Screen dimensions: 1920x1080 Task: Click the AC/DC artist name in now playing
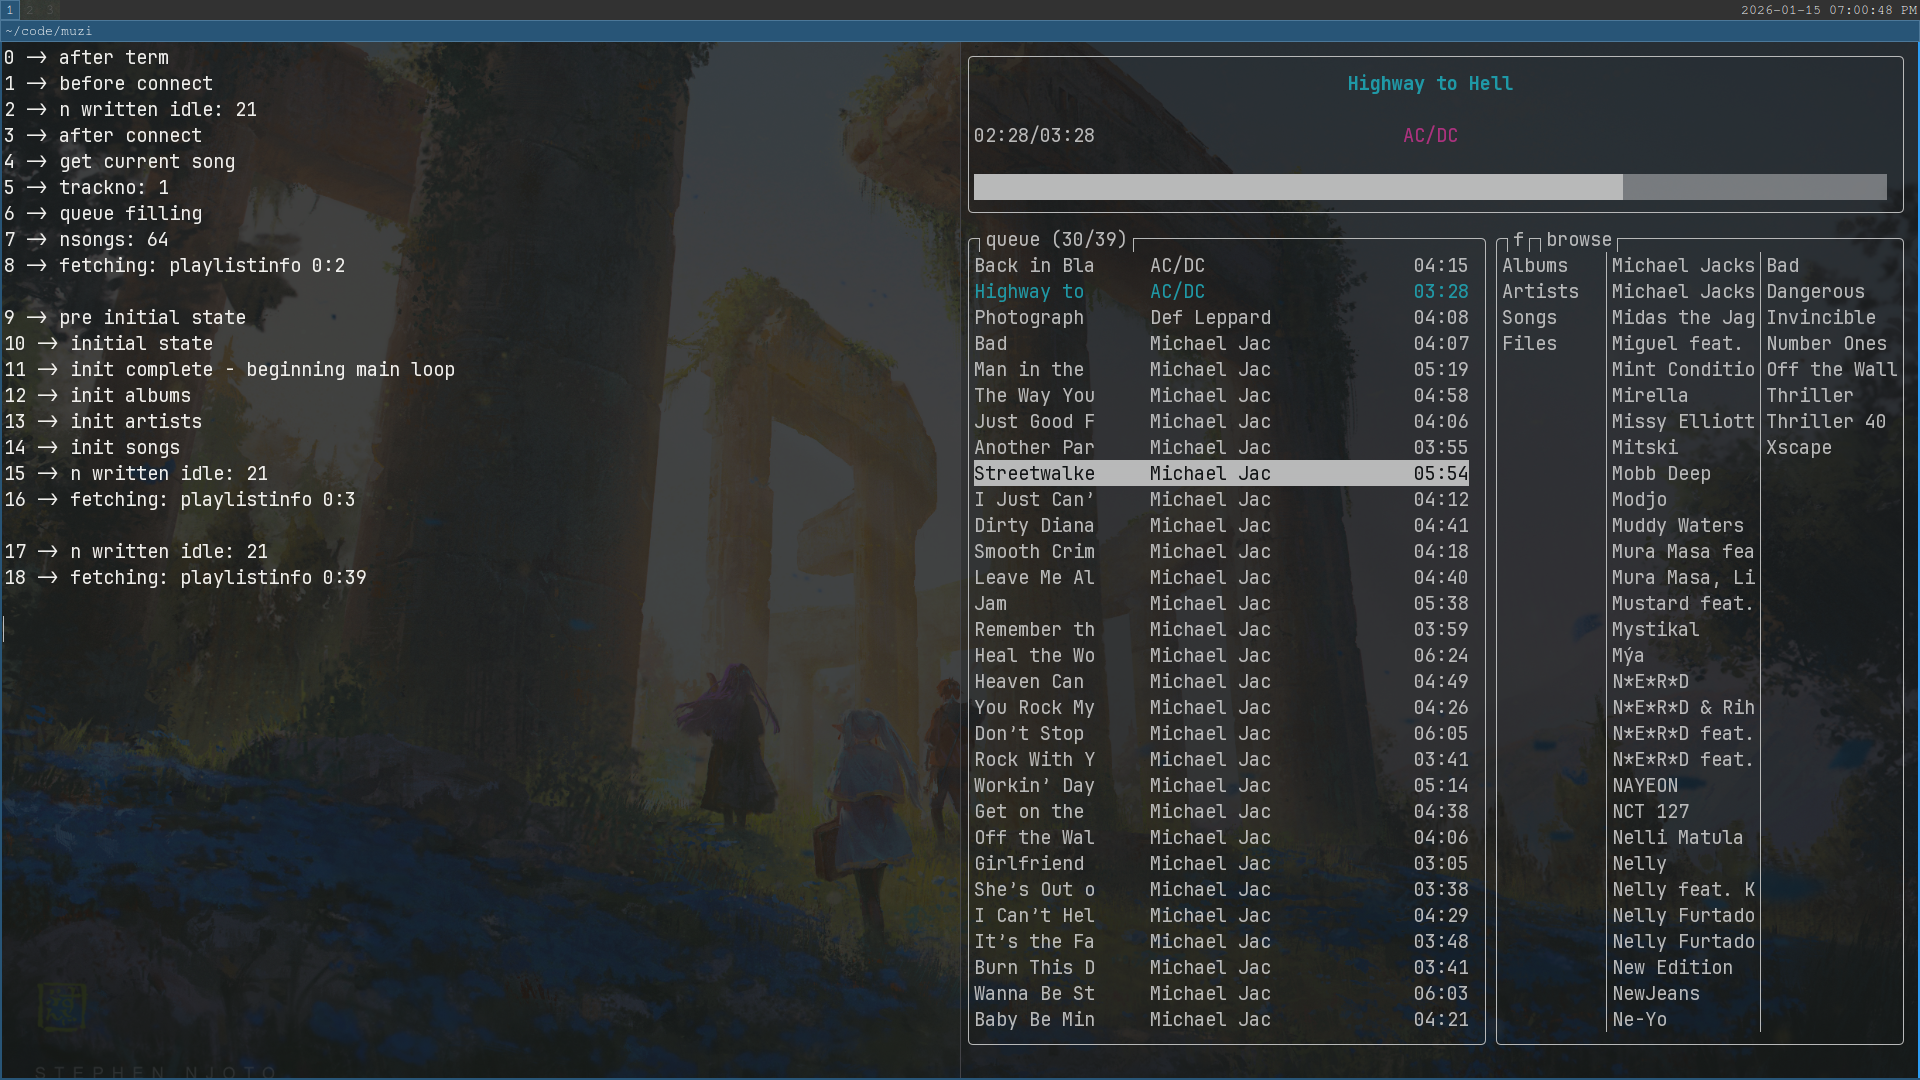(x=1429, y=136)
